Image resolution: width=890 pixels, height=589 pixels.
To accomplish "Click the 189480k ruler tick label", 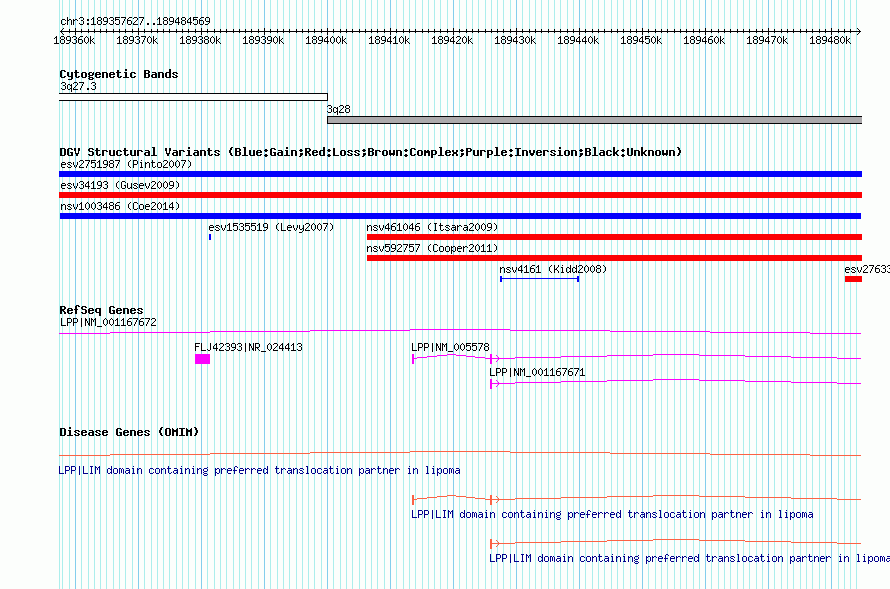I will point(830,40).
